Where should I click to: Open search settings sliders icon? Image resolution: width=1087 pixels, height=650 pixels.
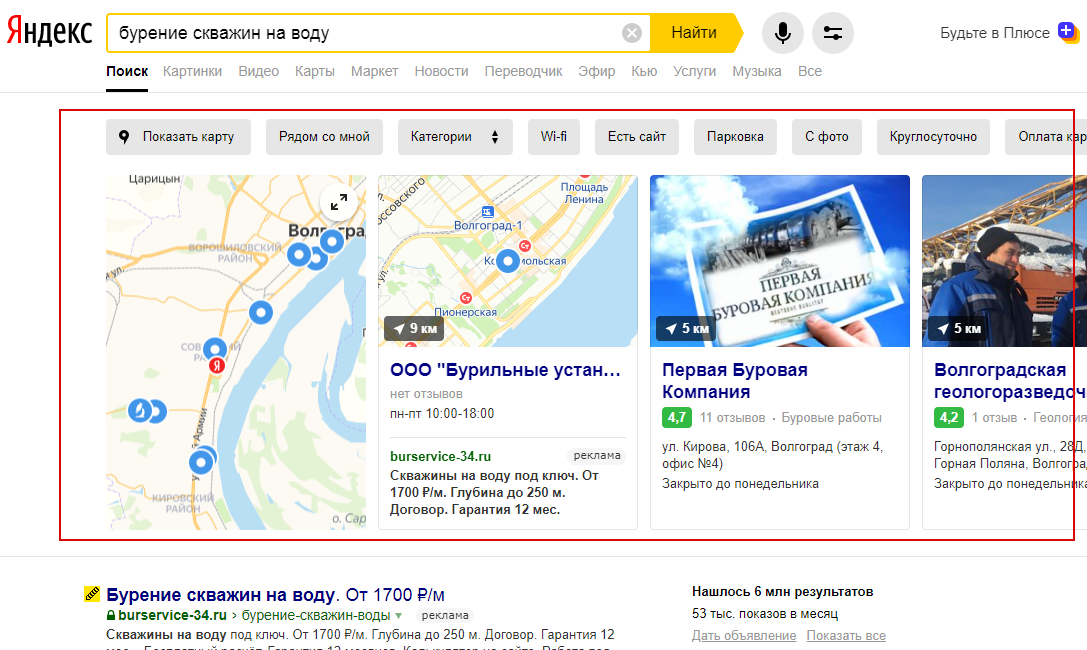(833, 33)
